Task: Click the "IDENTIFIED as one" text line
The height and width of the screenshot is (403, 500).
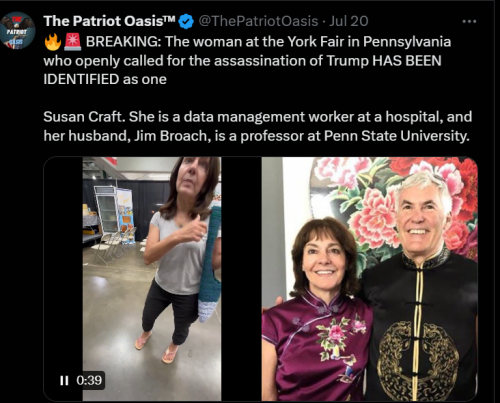Action: click(x=105, y=80)
